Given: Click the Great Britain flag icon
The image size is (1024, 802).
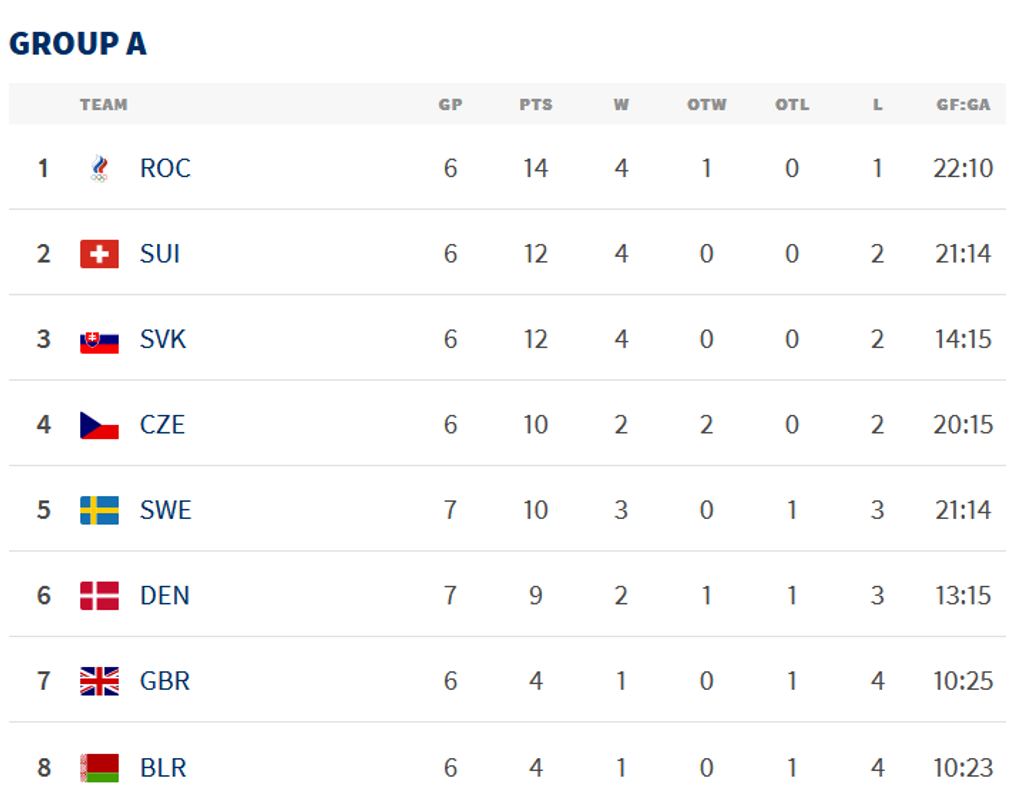Looking at the screenshot, I should point(99,681).
